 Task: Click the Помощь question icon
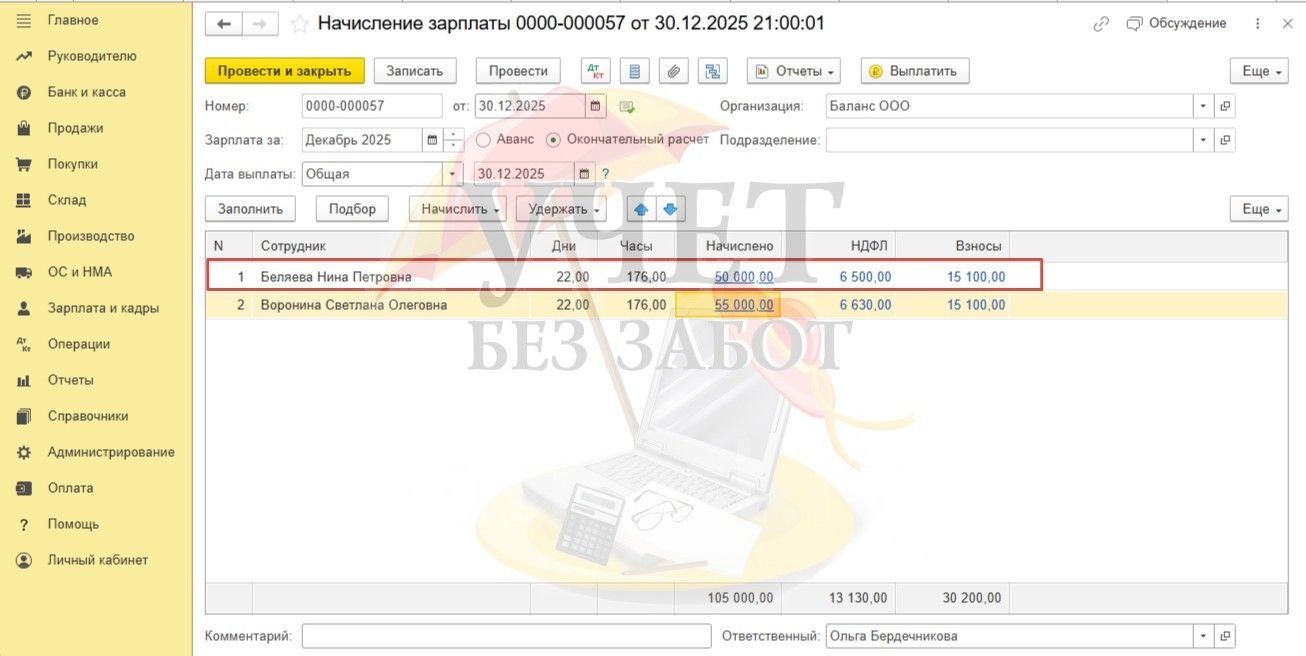coord(24,524)
